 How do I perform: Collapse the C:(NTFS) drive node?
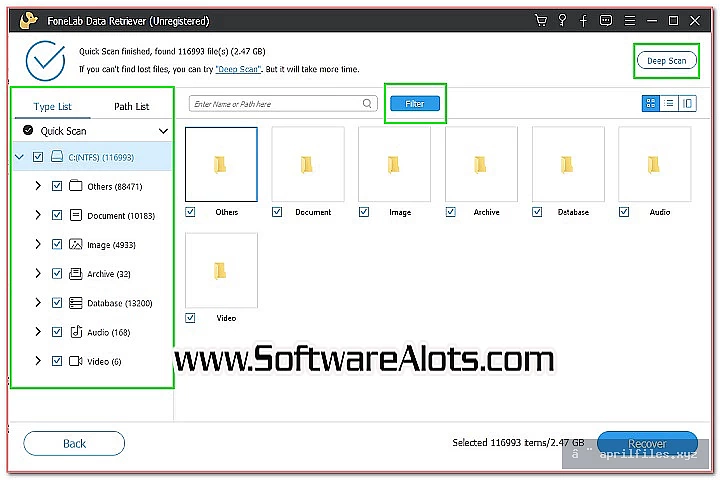click(x=19, y=157)
